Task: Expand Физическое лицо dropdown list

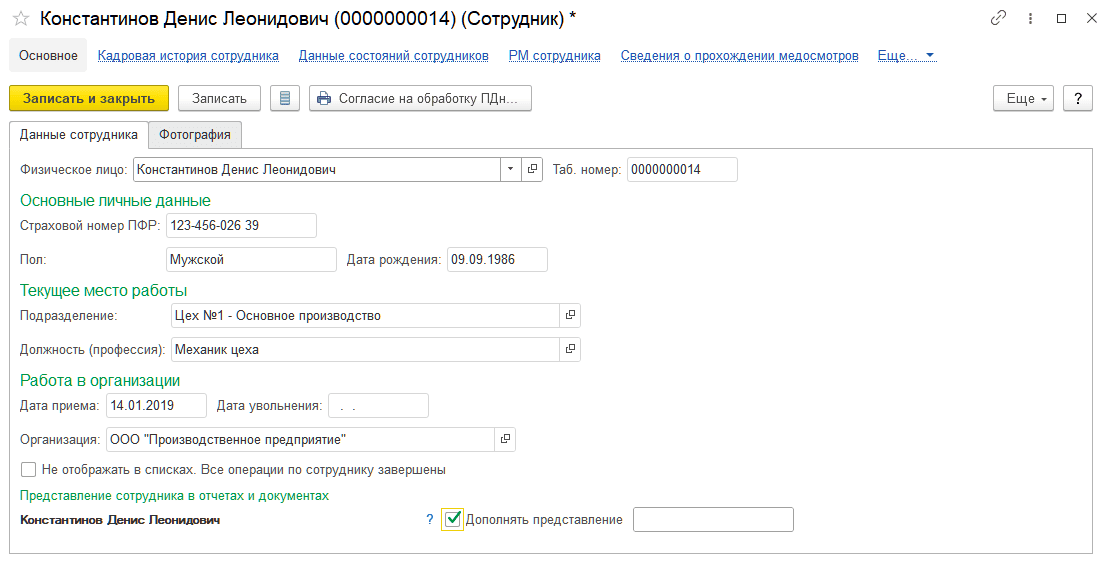Action: [x=511, y=169]
